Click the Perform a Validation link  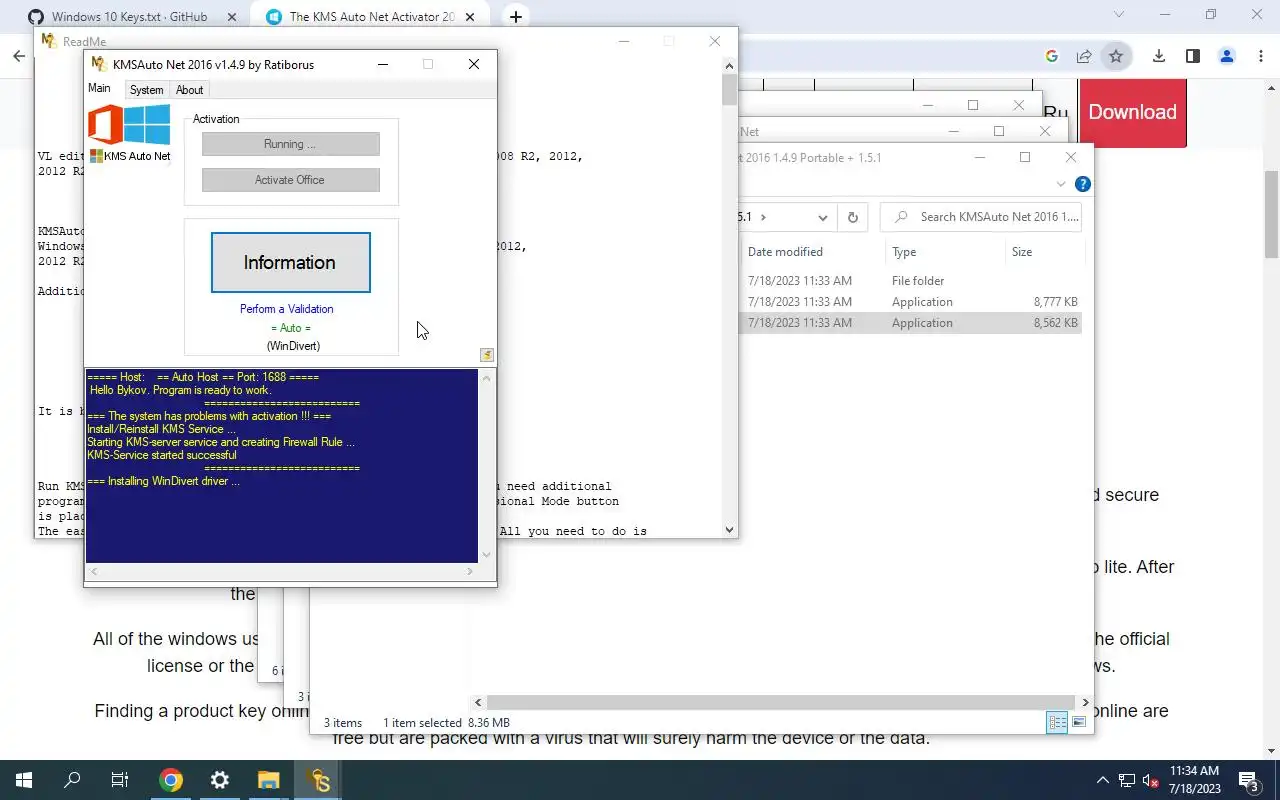coord(286,309)
